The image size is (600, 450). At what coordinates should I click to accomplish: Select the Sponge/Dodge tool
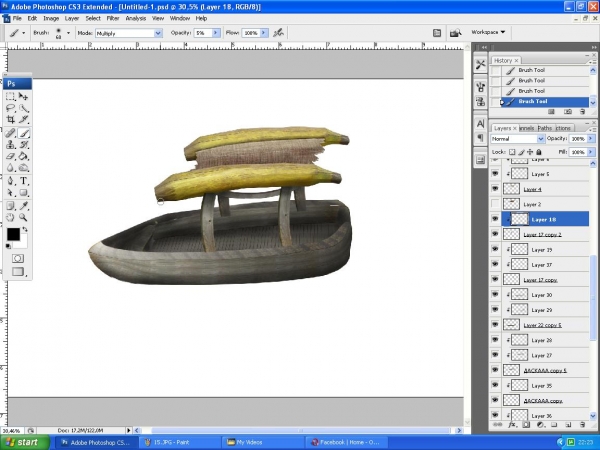(23, 168)
